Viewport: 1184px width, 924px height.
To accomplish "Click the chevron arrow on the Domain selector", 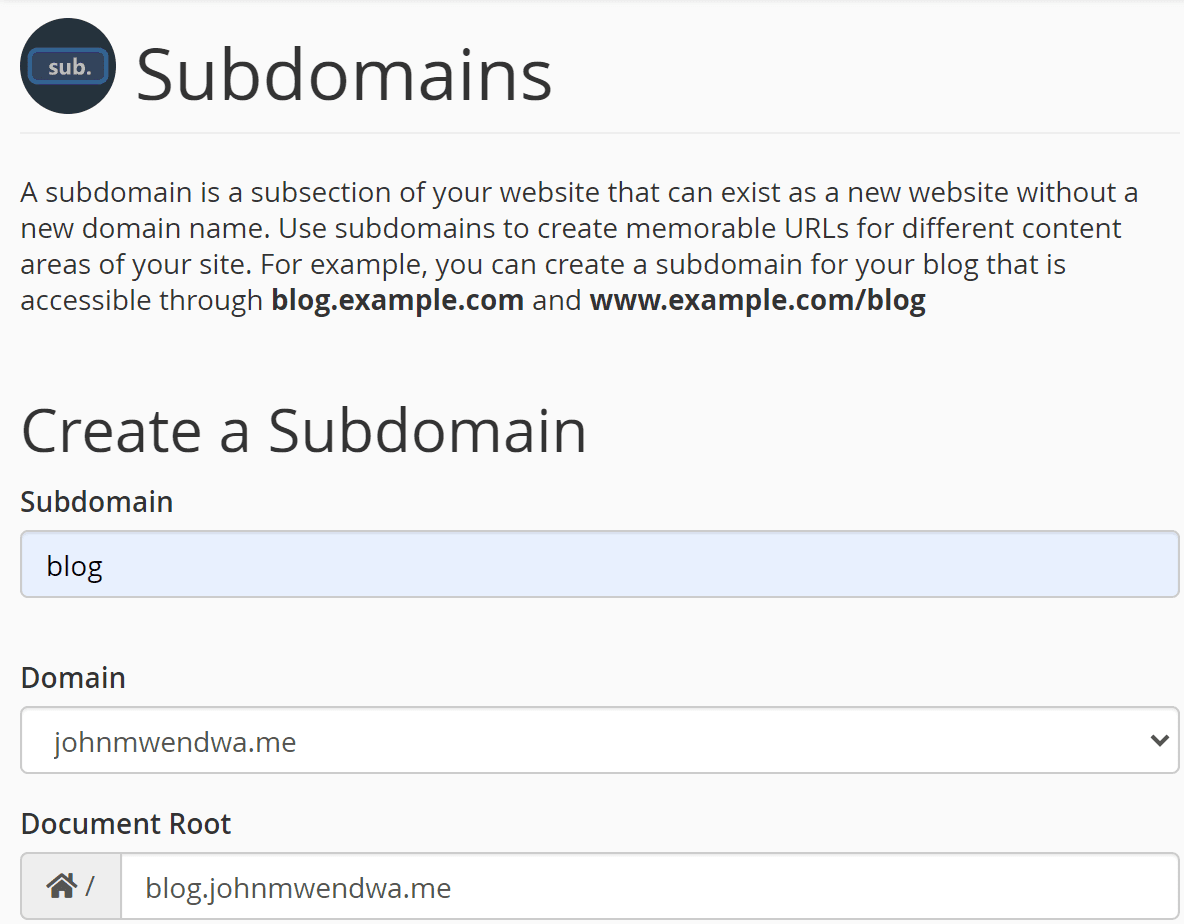I will pos(1159,740).
